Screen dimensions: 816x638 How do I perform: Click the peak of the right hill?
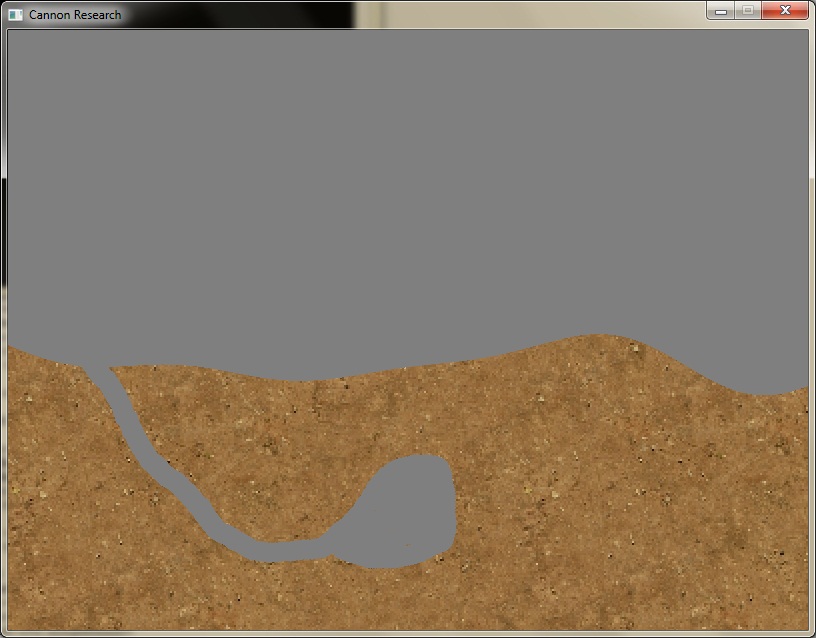pos(600,338)
